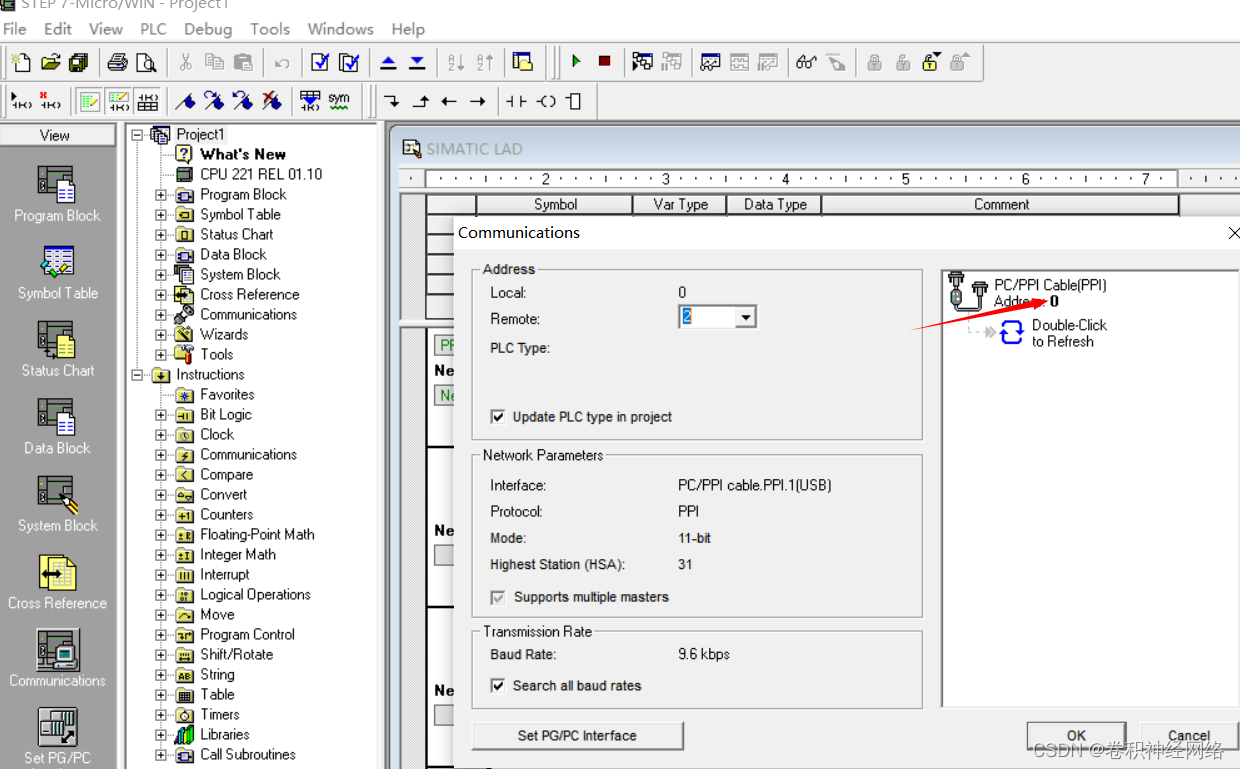1240x769 pixels.
Task: Select Favorites under Instructions
Action: 227,394
